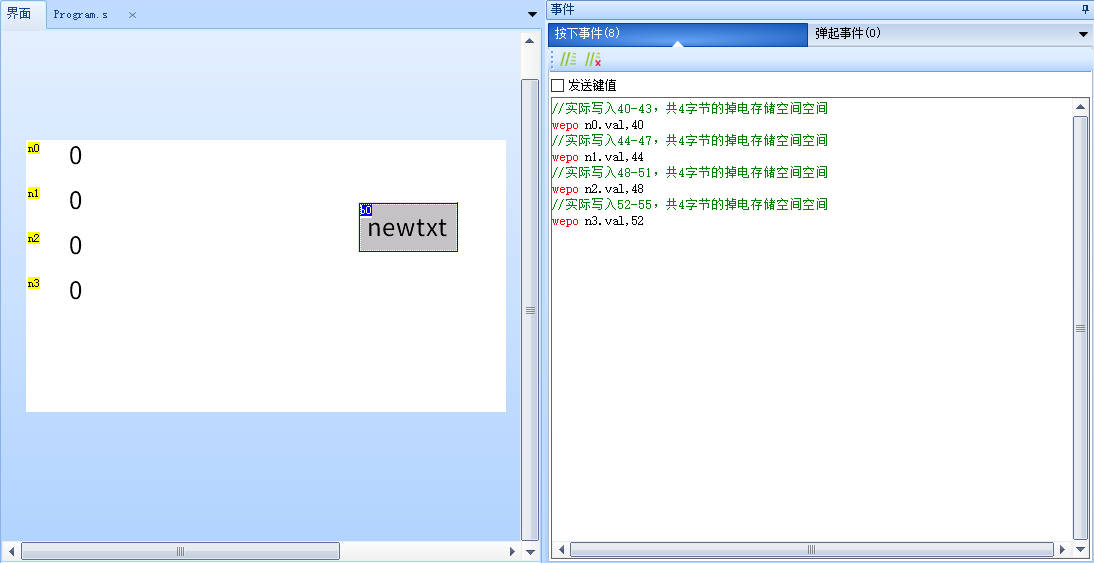Click the code line 'wepo n0.val,40'

[598, 125]
